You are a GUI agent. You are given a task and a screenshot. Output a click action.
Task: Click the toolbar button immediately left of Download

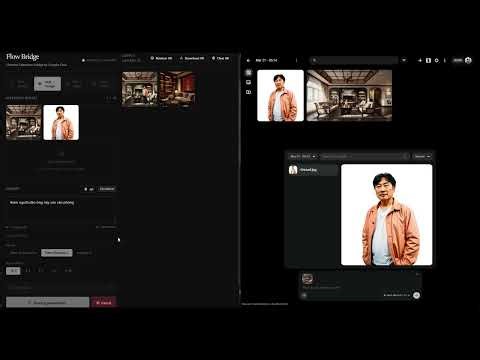click(161, 58)
